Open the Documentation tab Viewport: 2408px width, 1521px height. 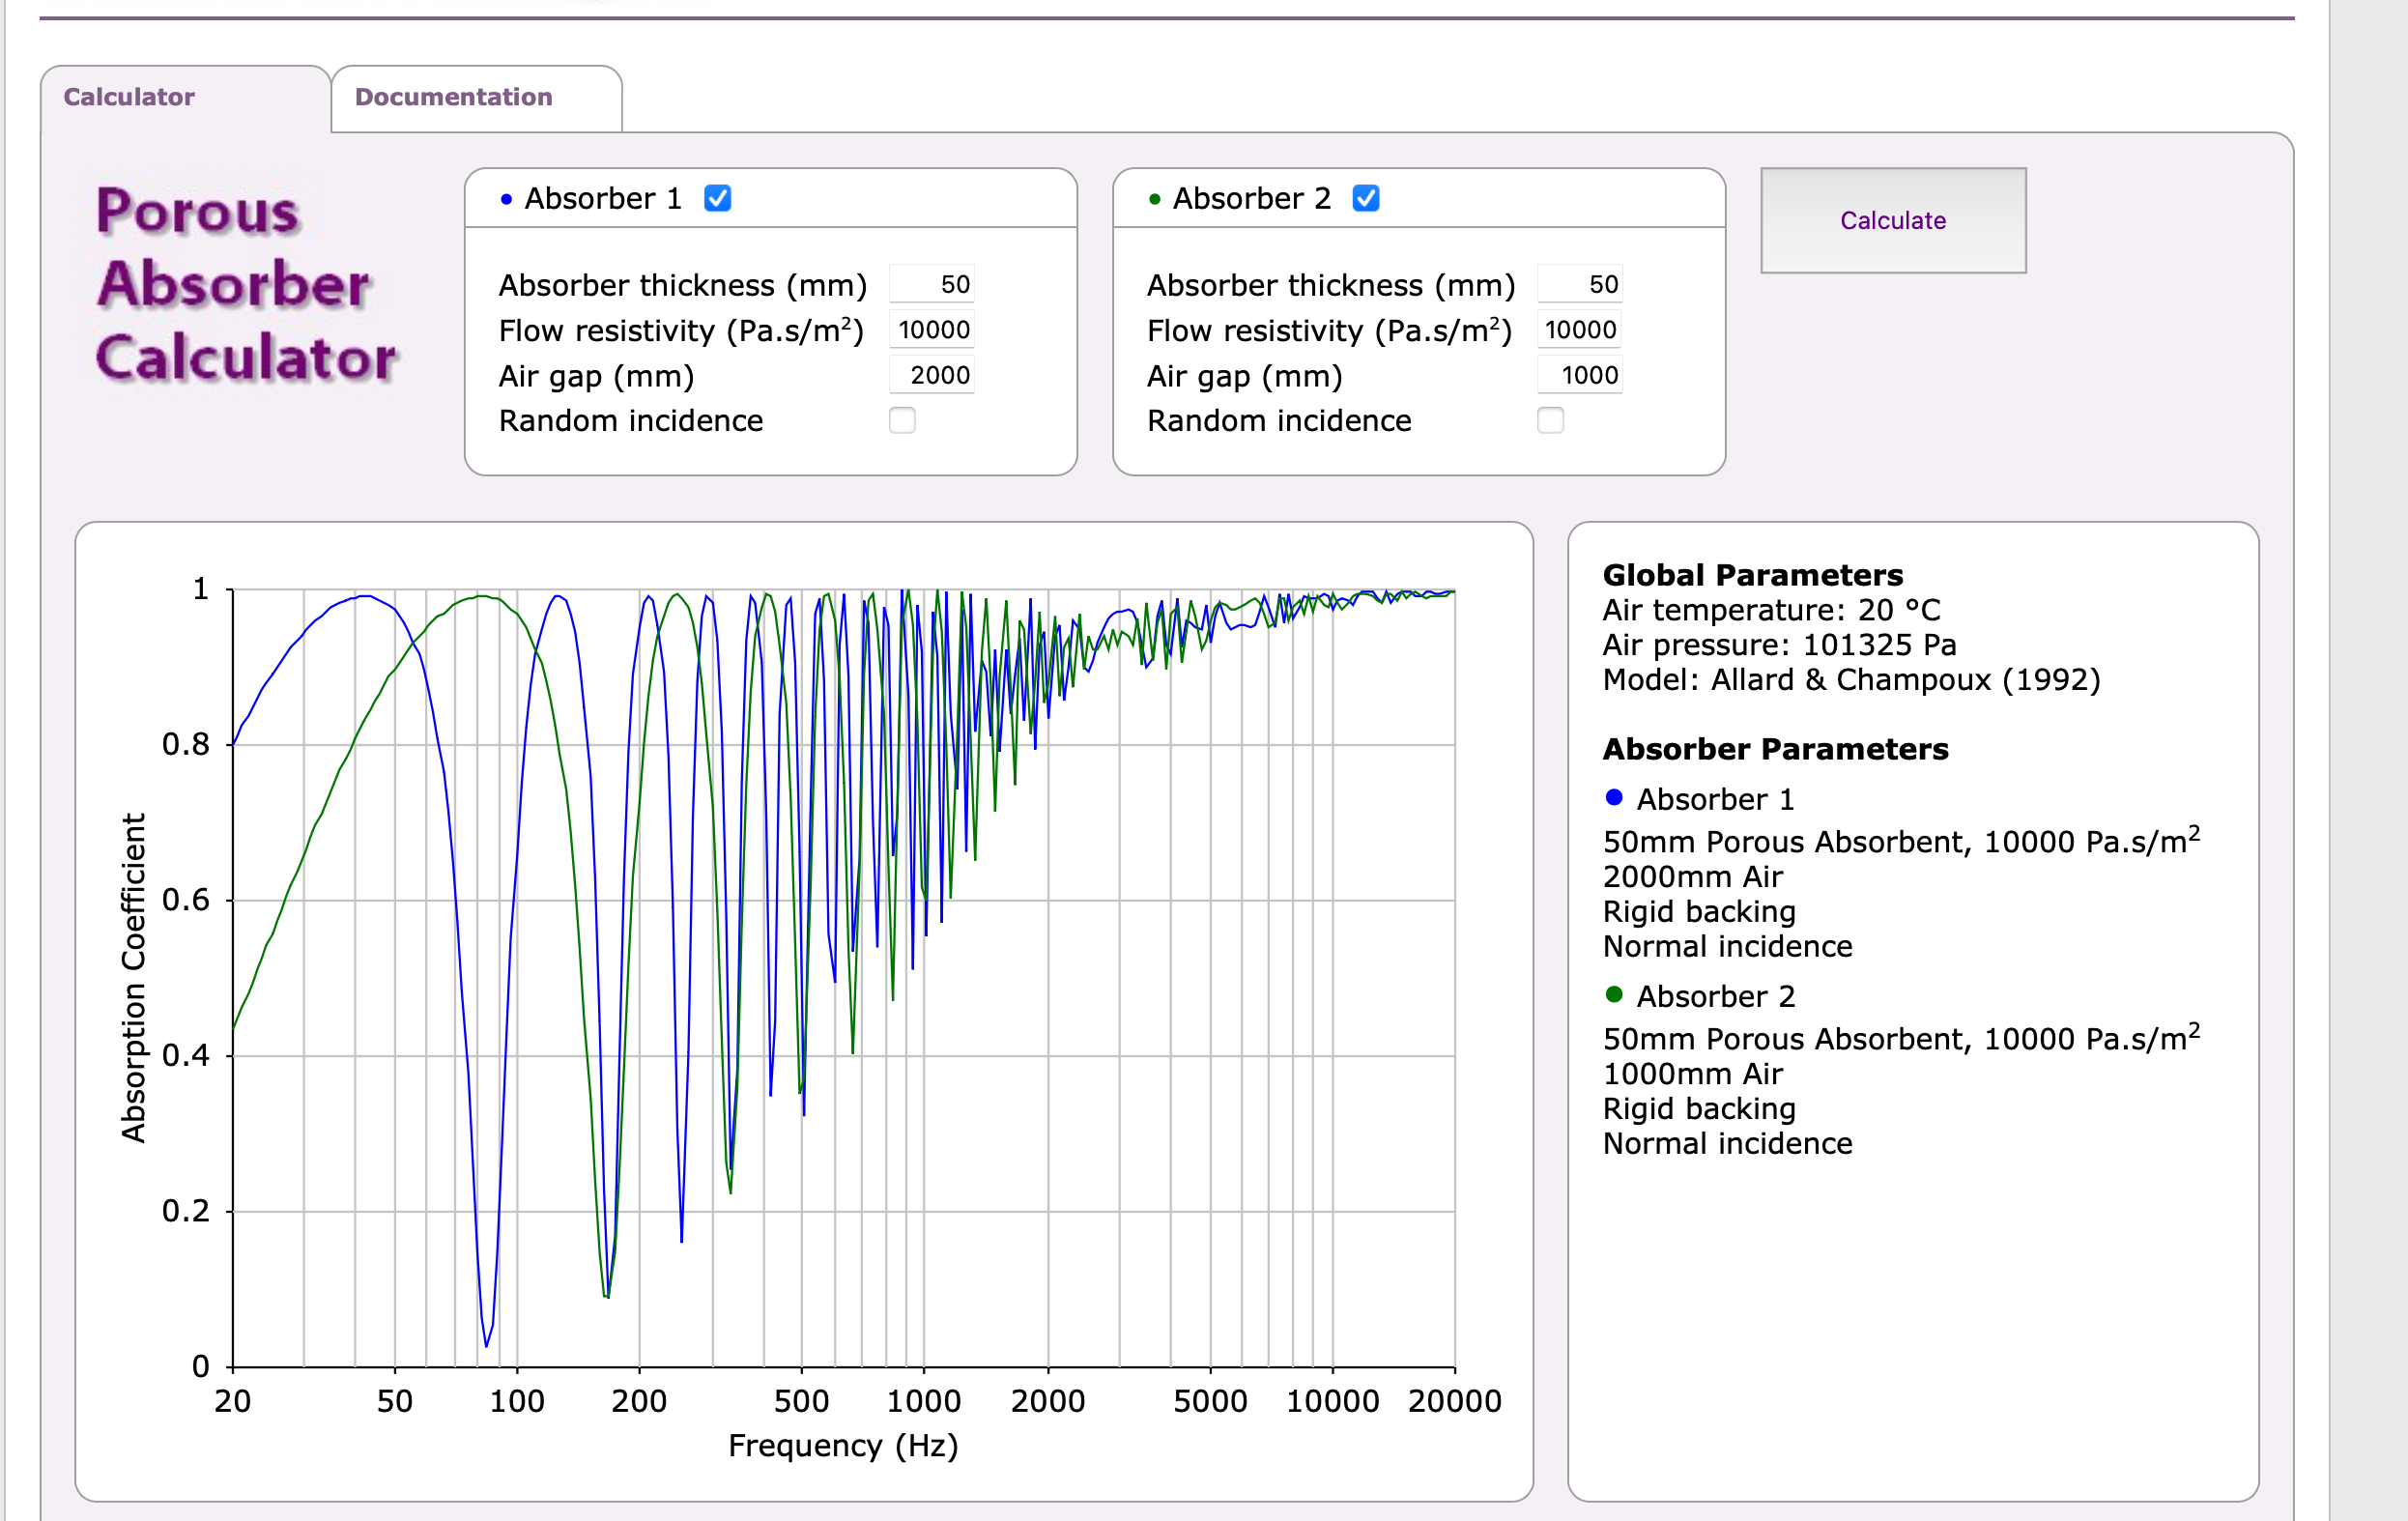pyautogui.click(x=476, y=98)
